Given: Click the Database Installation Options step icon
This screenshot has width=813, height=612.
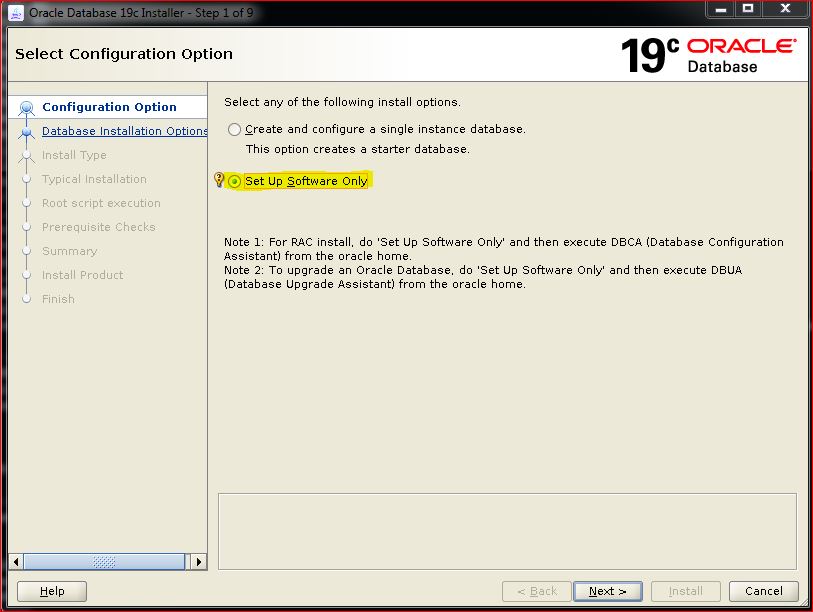Looking at the screenshot, I should click(x=27, y=131).
